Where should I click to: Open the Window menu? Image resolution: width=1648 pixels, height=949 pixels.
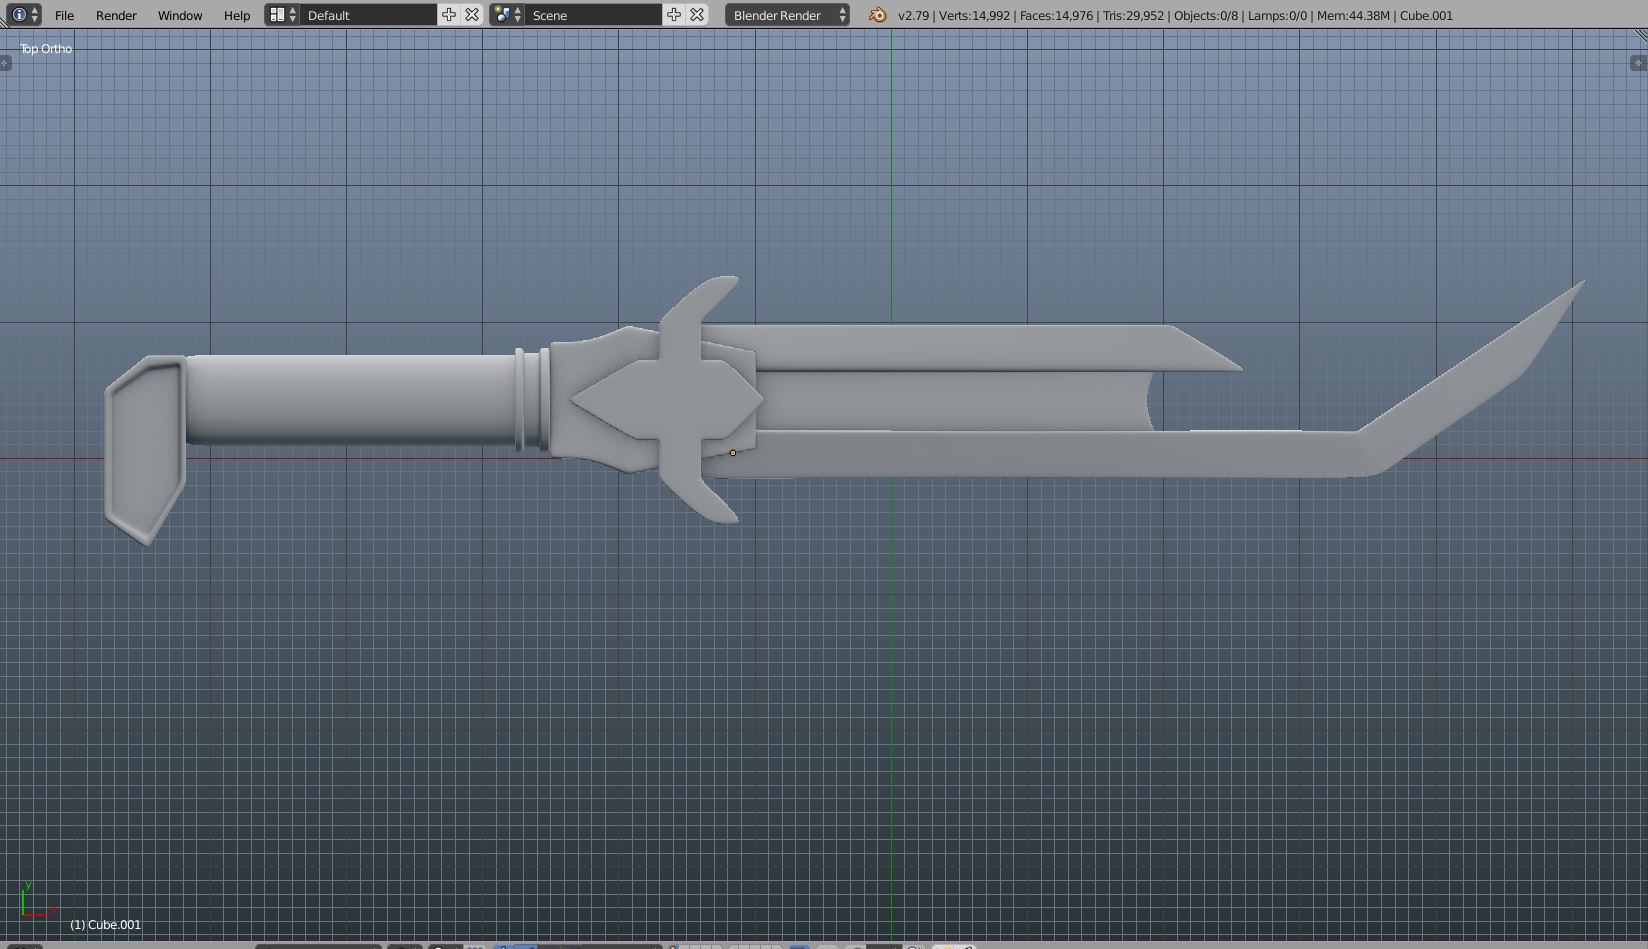pos(180,15)
